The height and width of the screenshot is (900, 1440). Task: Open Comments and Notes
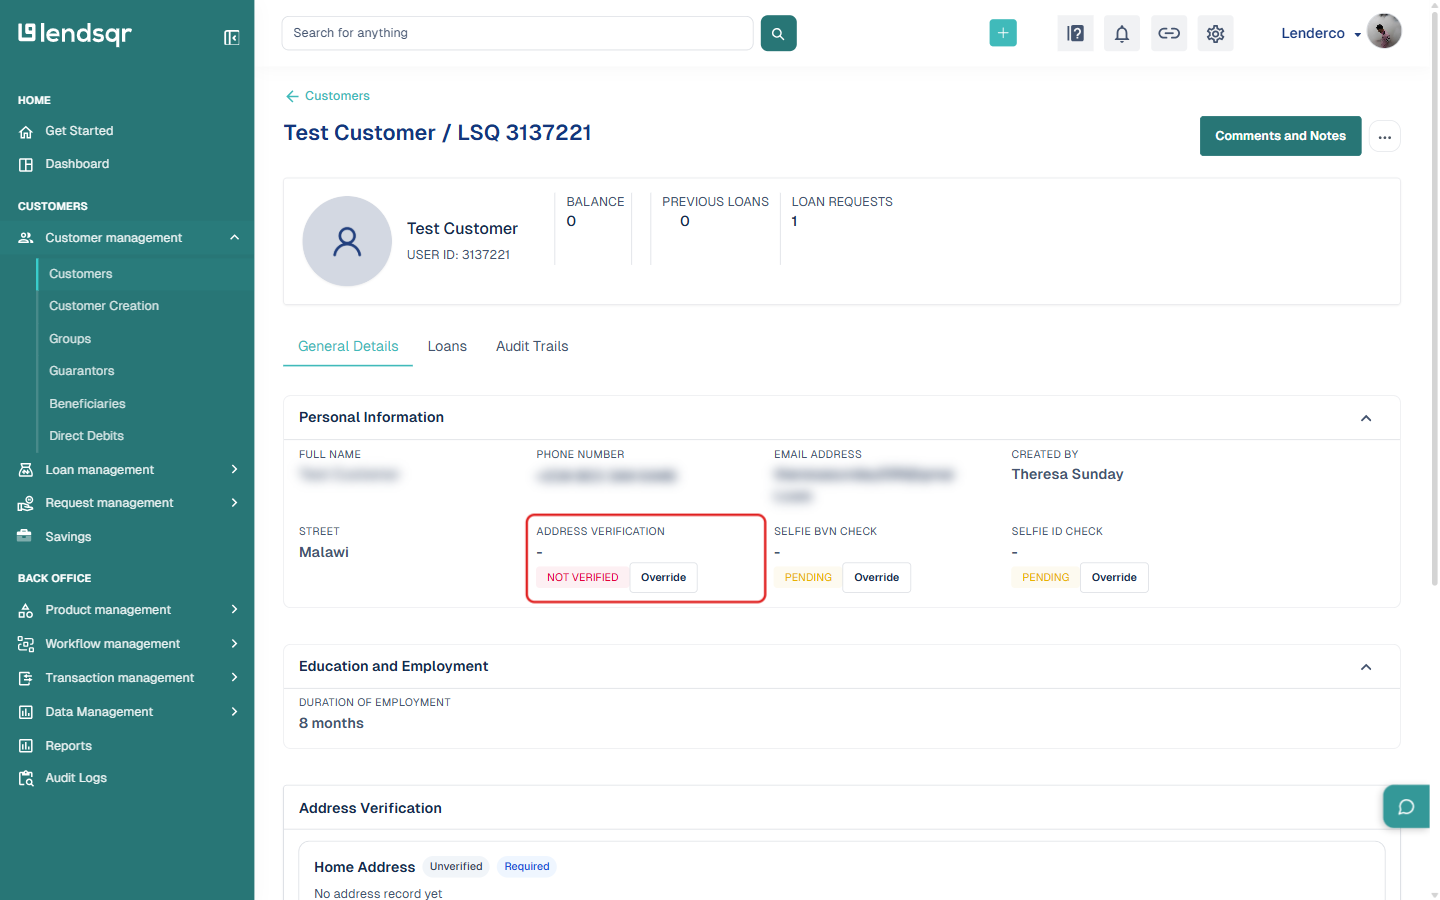click(1280, 136)
